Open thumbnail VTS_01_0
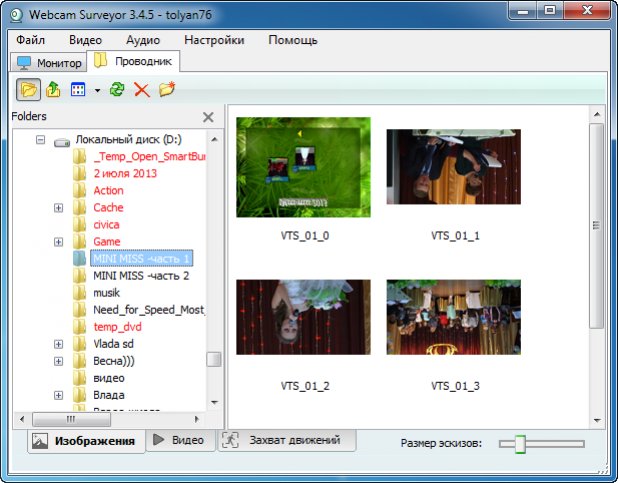Viewport: 618px width, 483px height. (x=303, y=167)
